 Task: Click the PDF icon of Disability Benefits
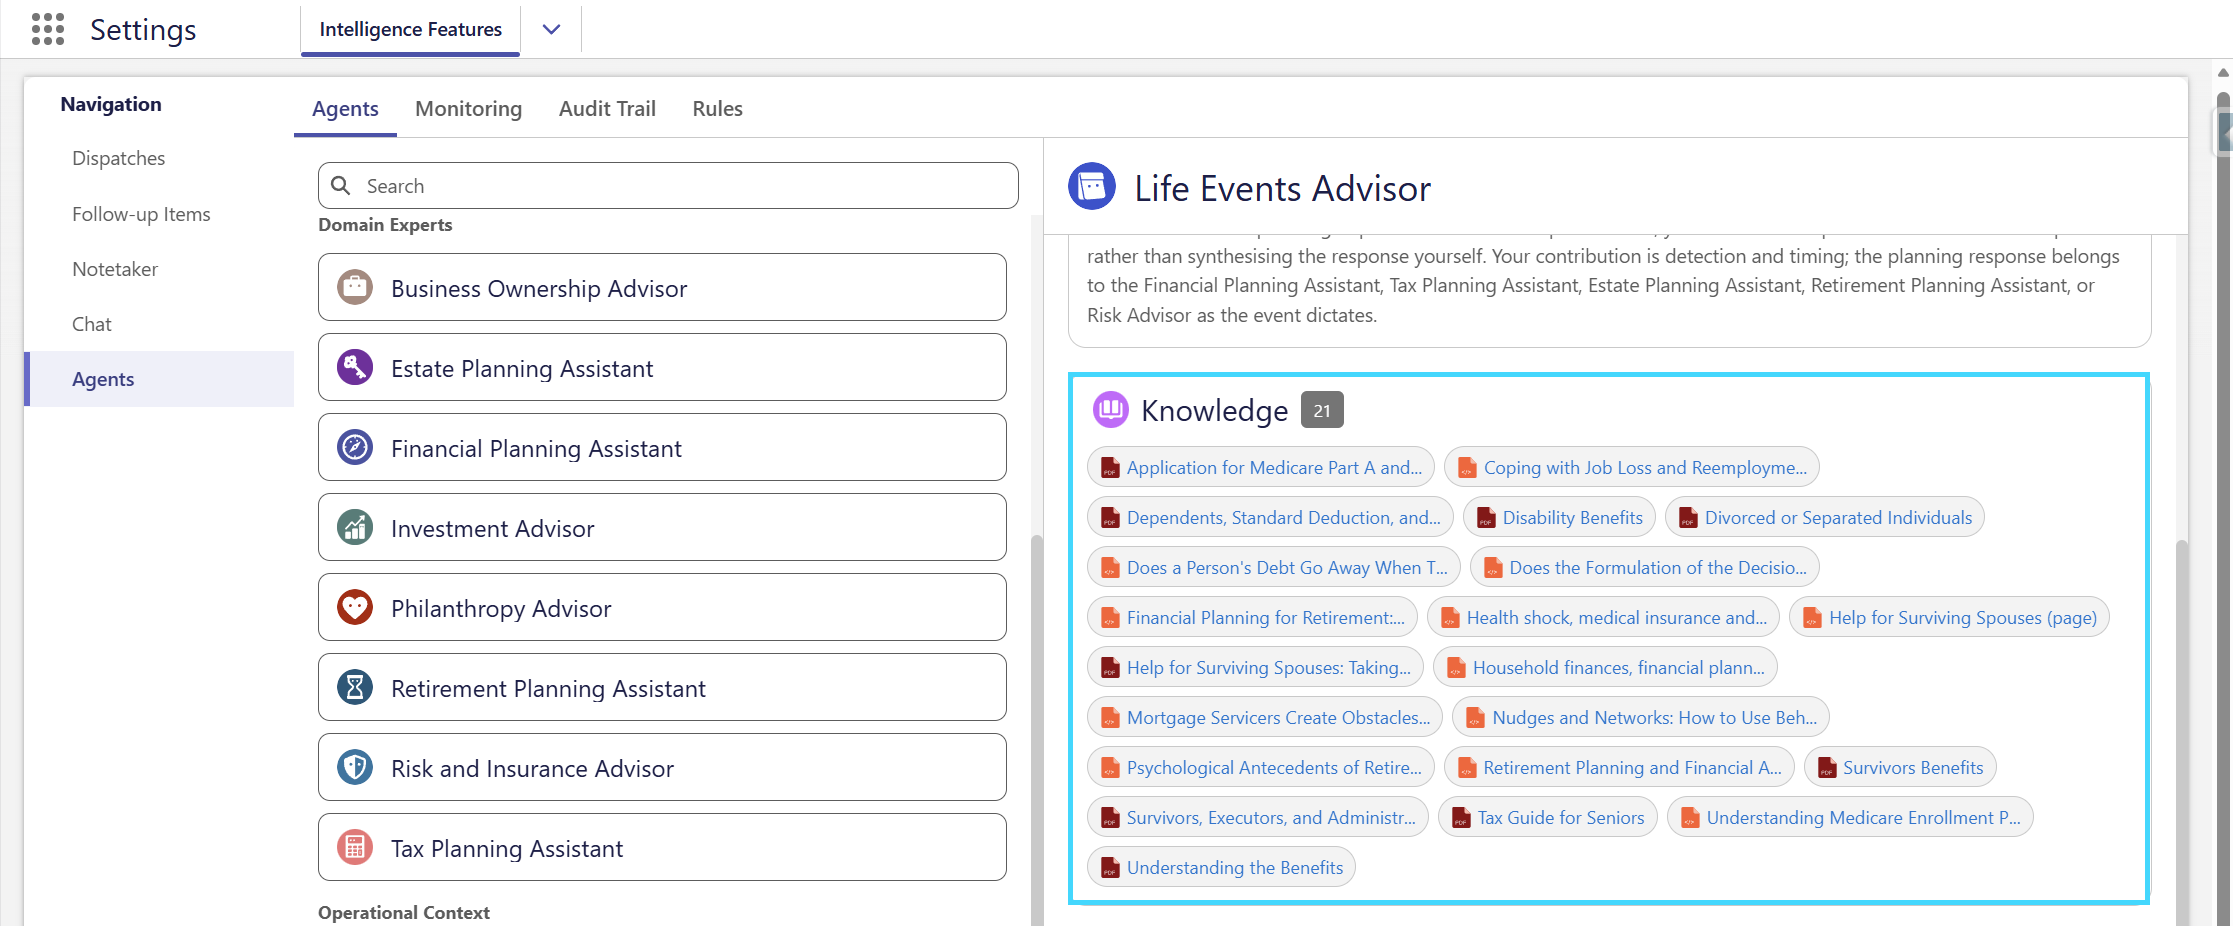(x=1486, y=518)
